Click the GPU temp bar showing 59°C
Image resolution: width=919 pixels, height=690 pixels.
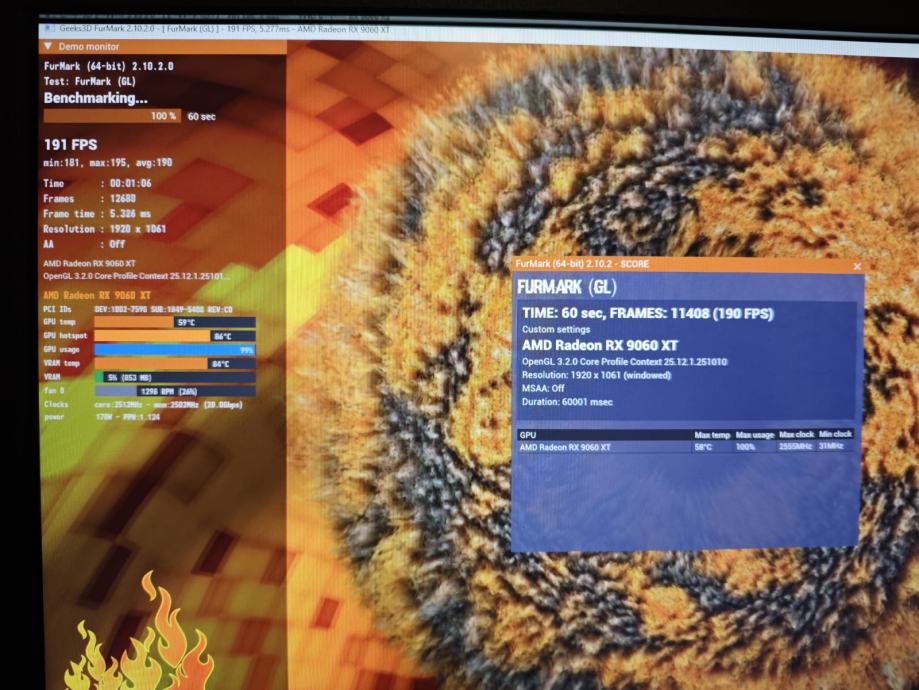(175, 322)
